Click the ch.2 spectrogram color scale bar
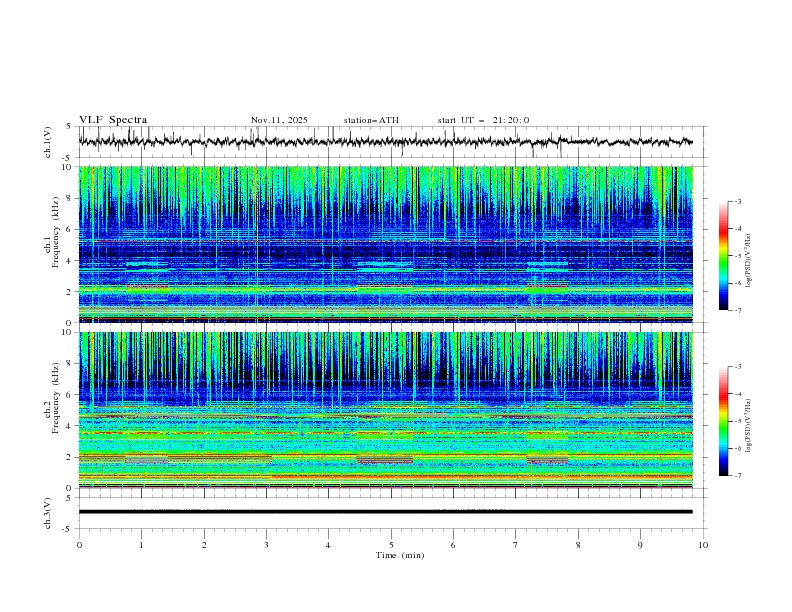The image size is (792, 612). [x=723, y=421]
